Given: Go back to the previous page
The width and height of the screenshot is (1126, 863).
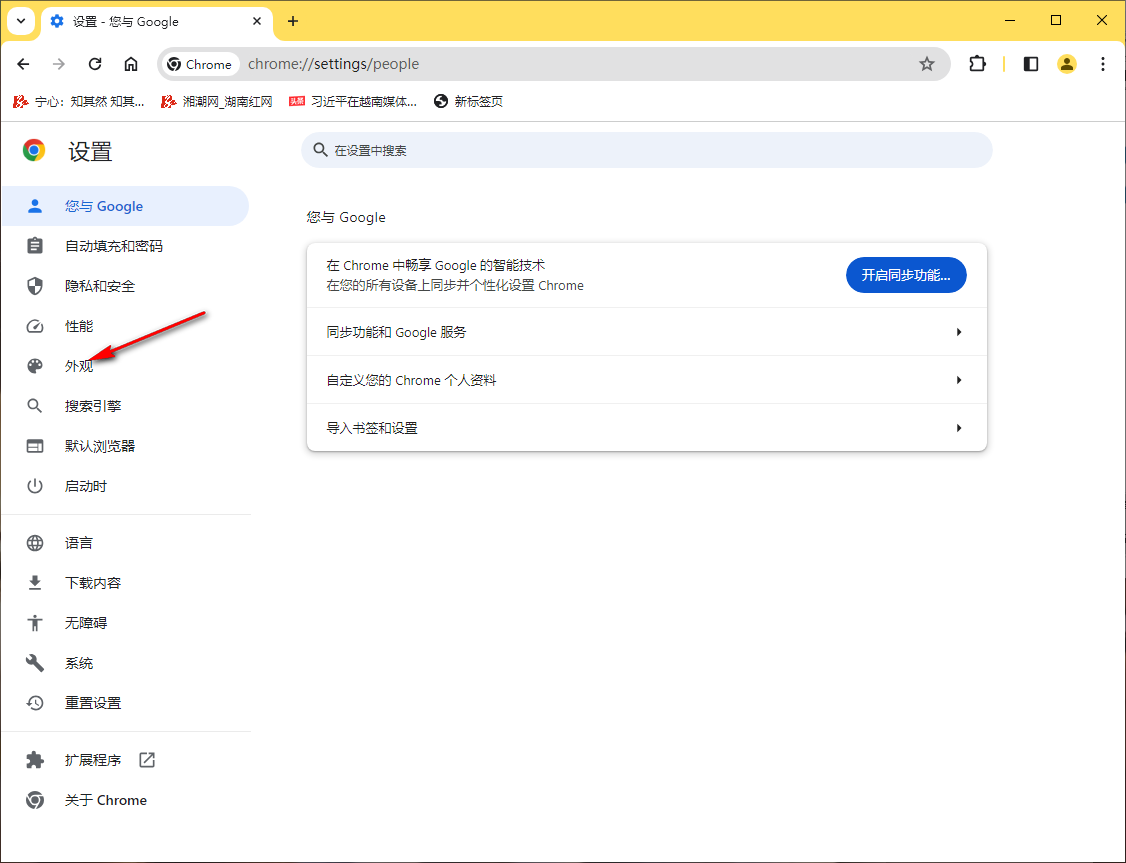Looking at the screenshot, I should coord(23,64).
